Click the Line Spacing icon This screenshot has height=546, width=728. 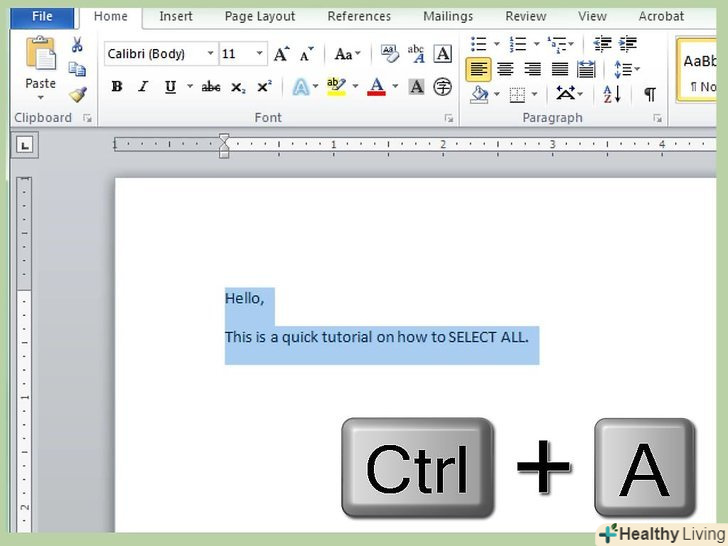pyautogui.click(x=623, y=70)
